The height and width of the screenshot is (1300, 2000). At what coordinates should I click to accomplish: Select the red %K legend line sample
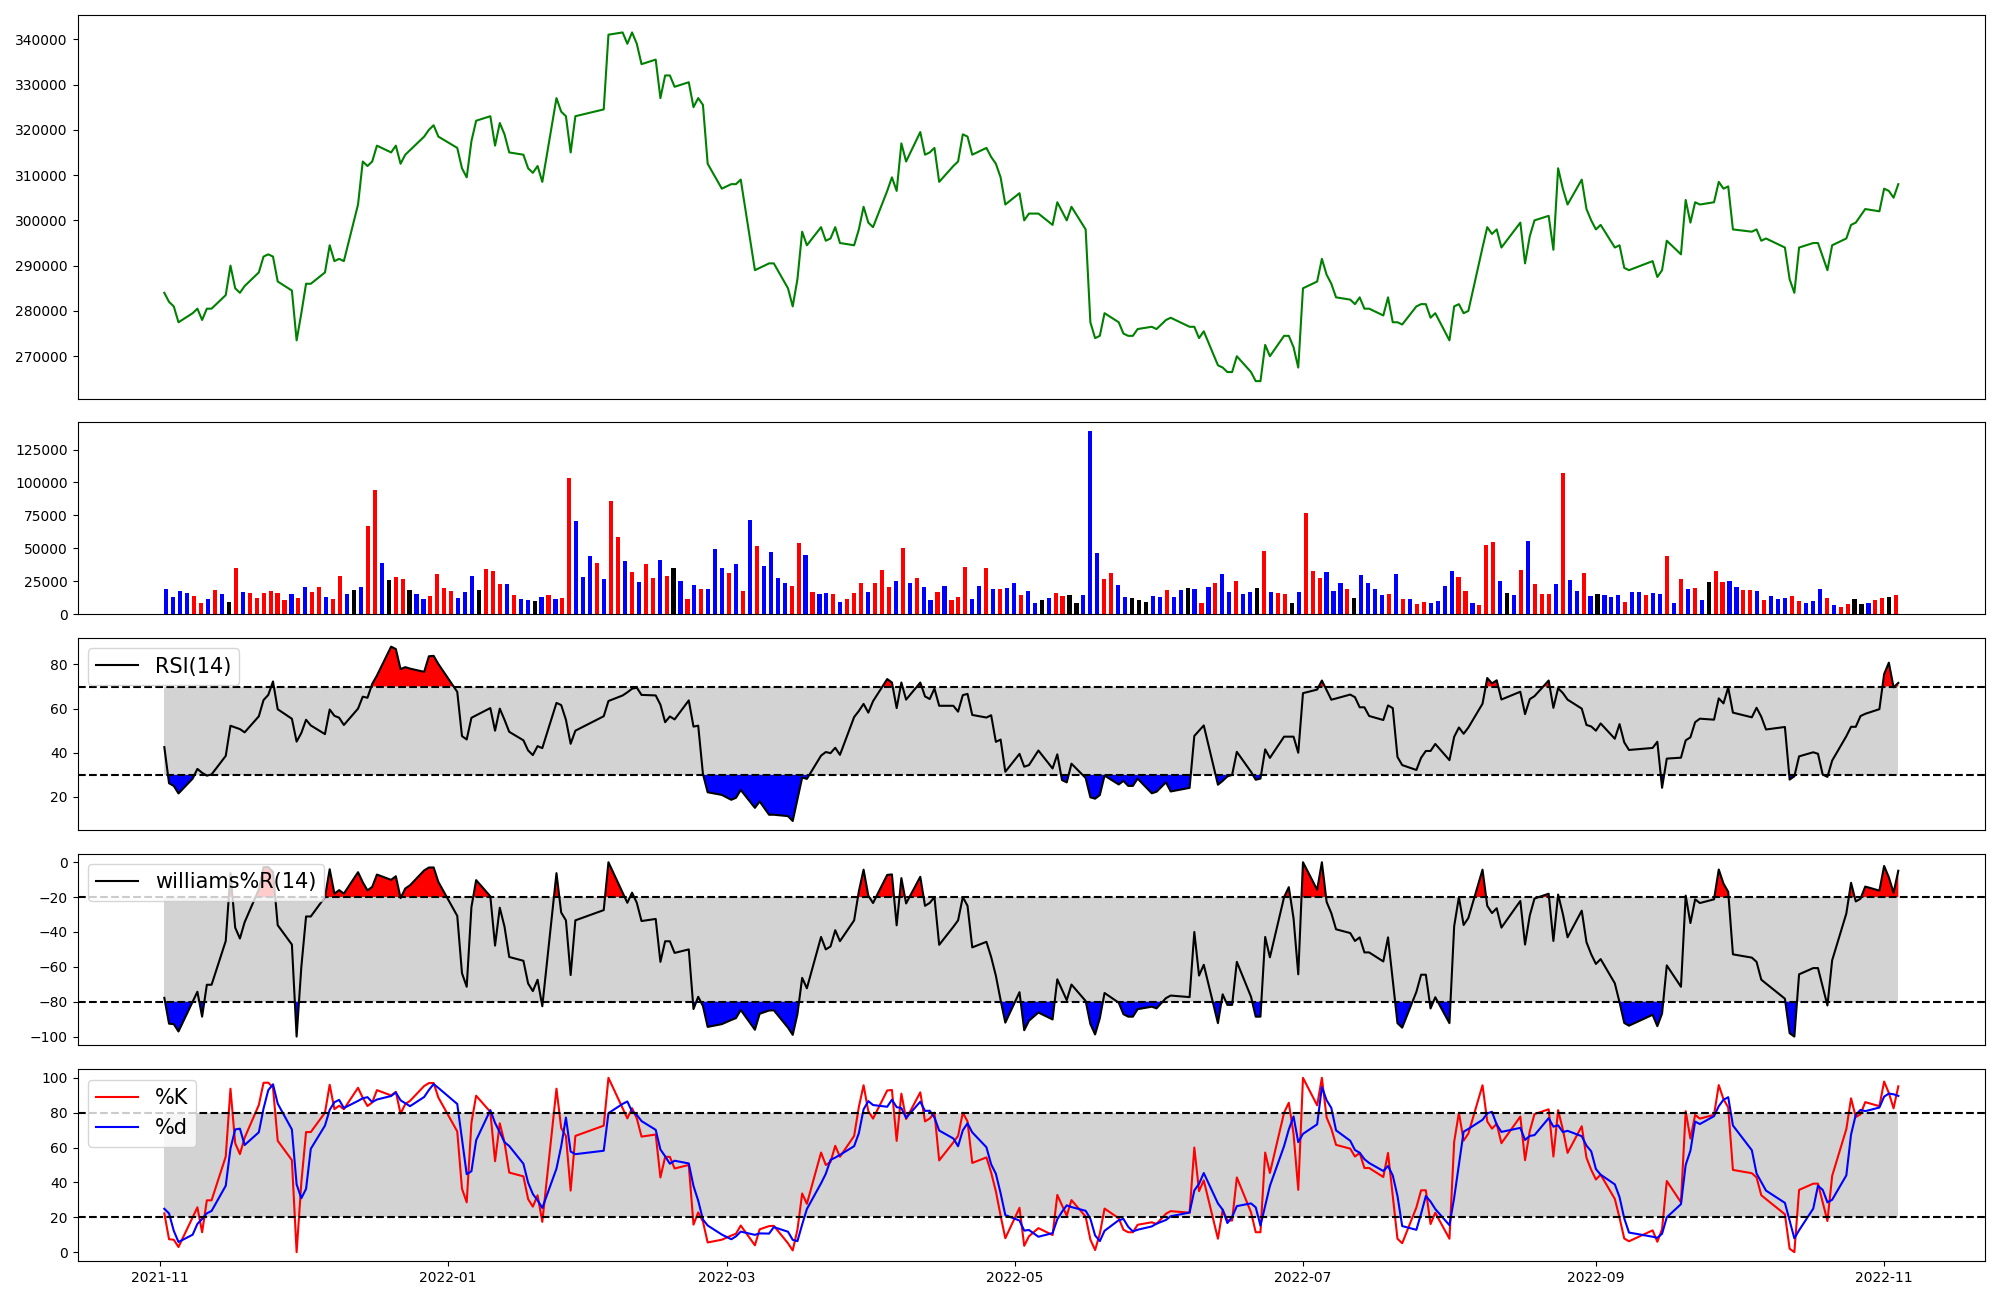click(117, 1097)
